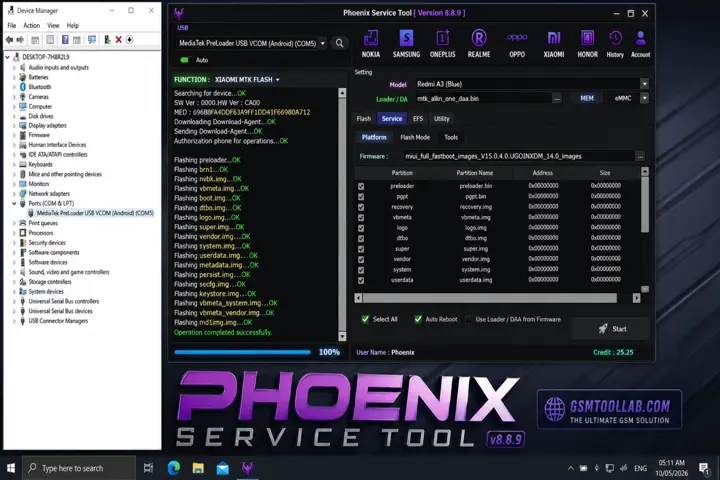Screen dimensions: 720x480
Task: Click update driver icon in Device Manager toolbar
Action: click(107, 40)
